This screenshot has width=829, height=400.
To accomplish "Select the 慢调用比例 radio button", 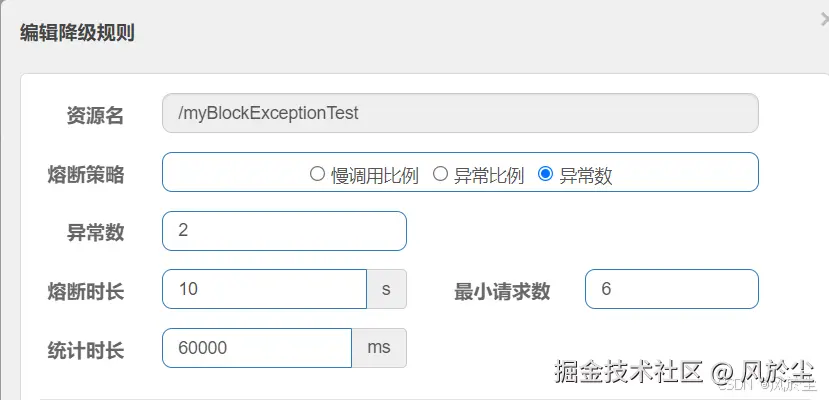I will point(317,174).
